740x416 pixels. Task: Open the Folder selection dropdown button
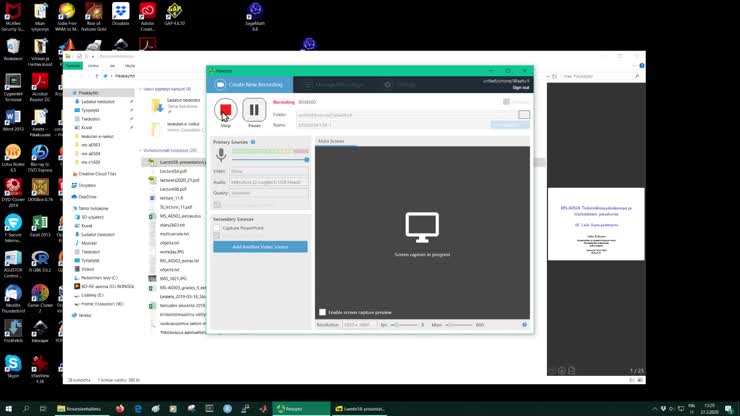(x=524, y=115)
